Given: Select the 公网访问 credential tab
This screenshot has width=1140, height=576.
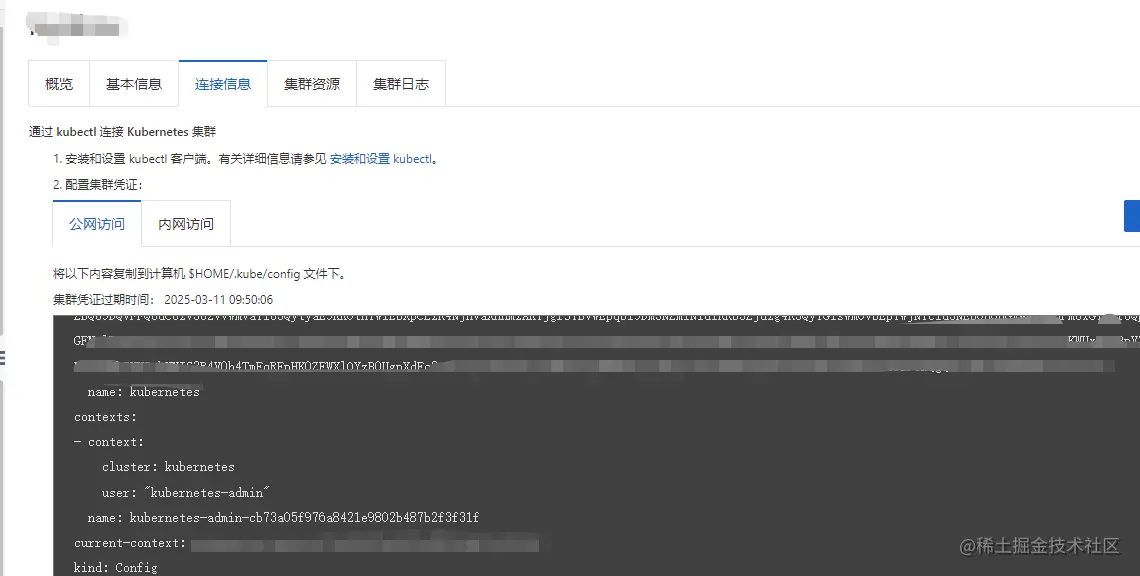Looking at the screenshot, I should pos(97,224).
